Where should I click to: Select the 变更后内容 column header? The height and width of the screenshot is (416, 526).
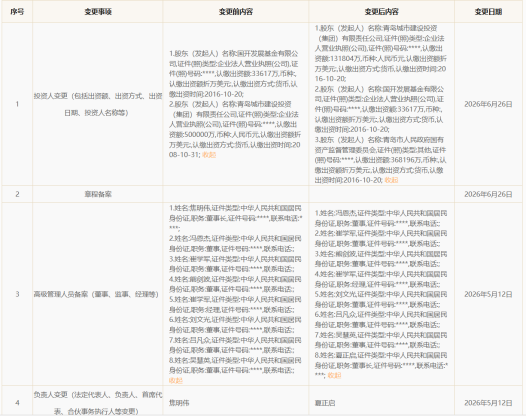pos(381,12)
